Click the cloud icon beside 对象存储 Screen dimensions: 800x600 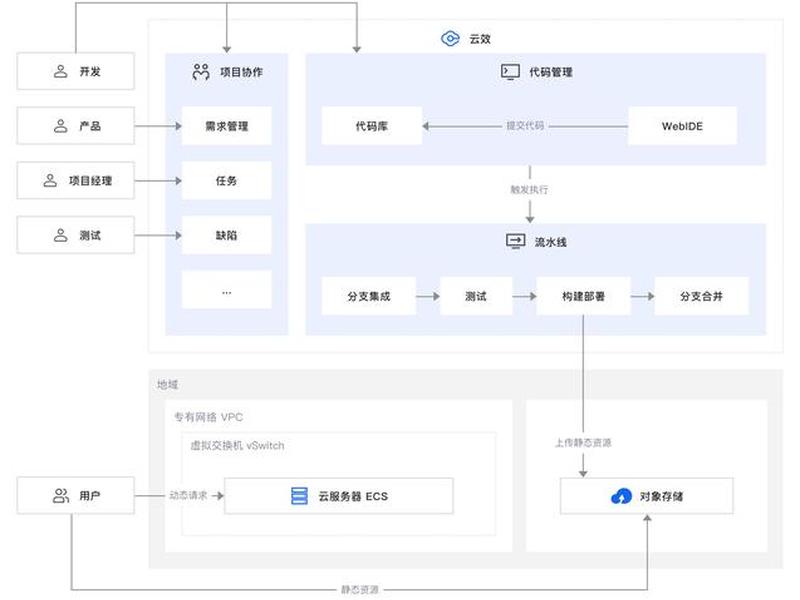coord(621,496)
